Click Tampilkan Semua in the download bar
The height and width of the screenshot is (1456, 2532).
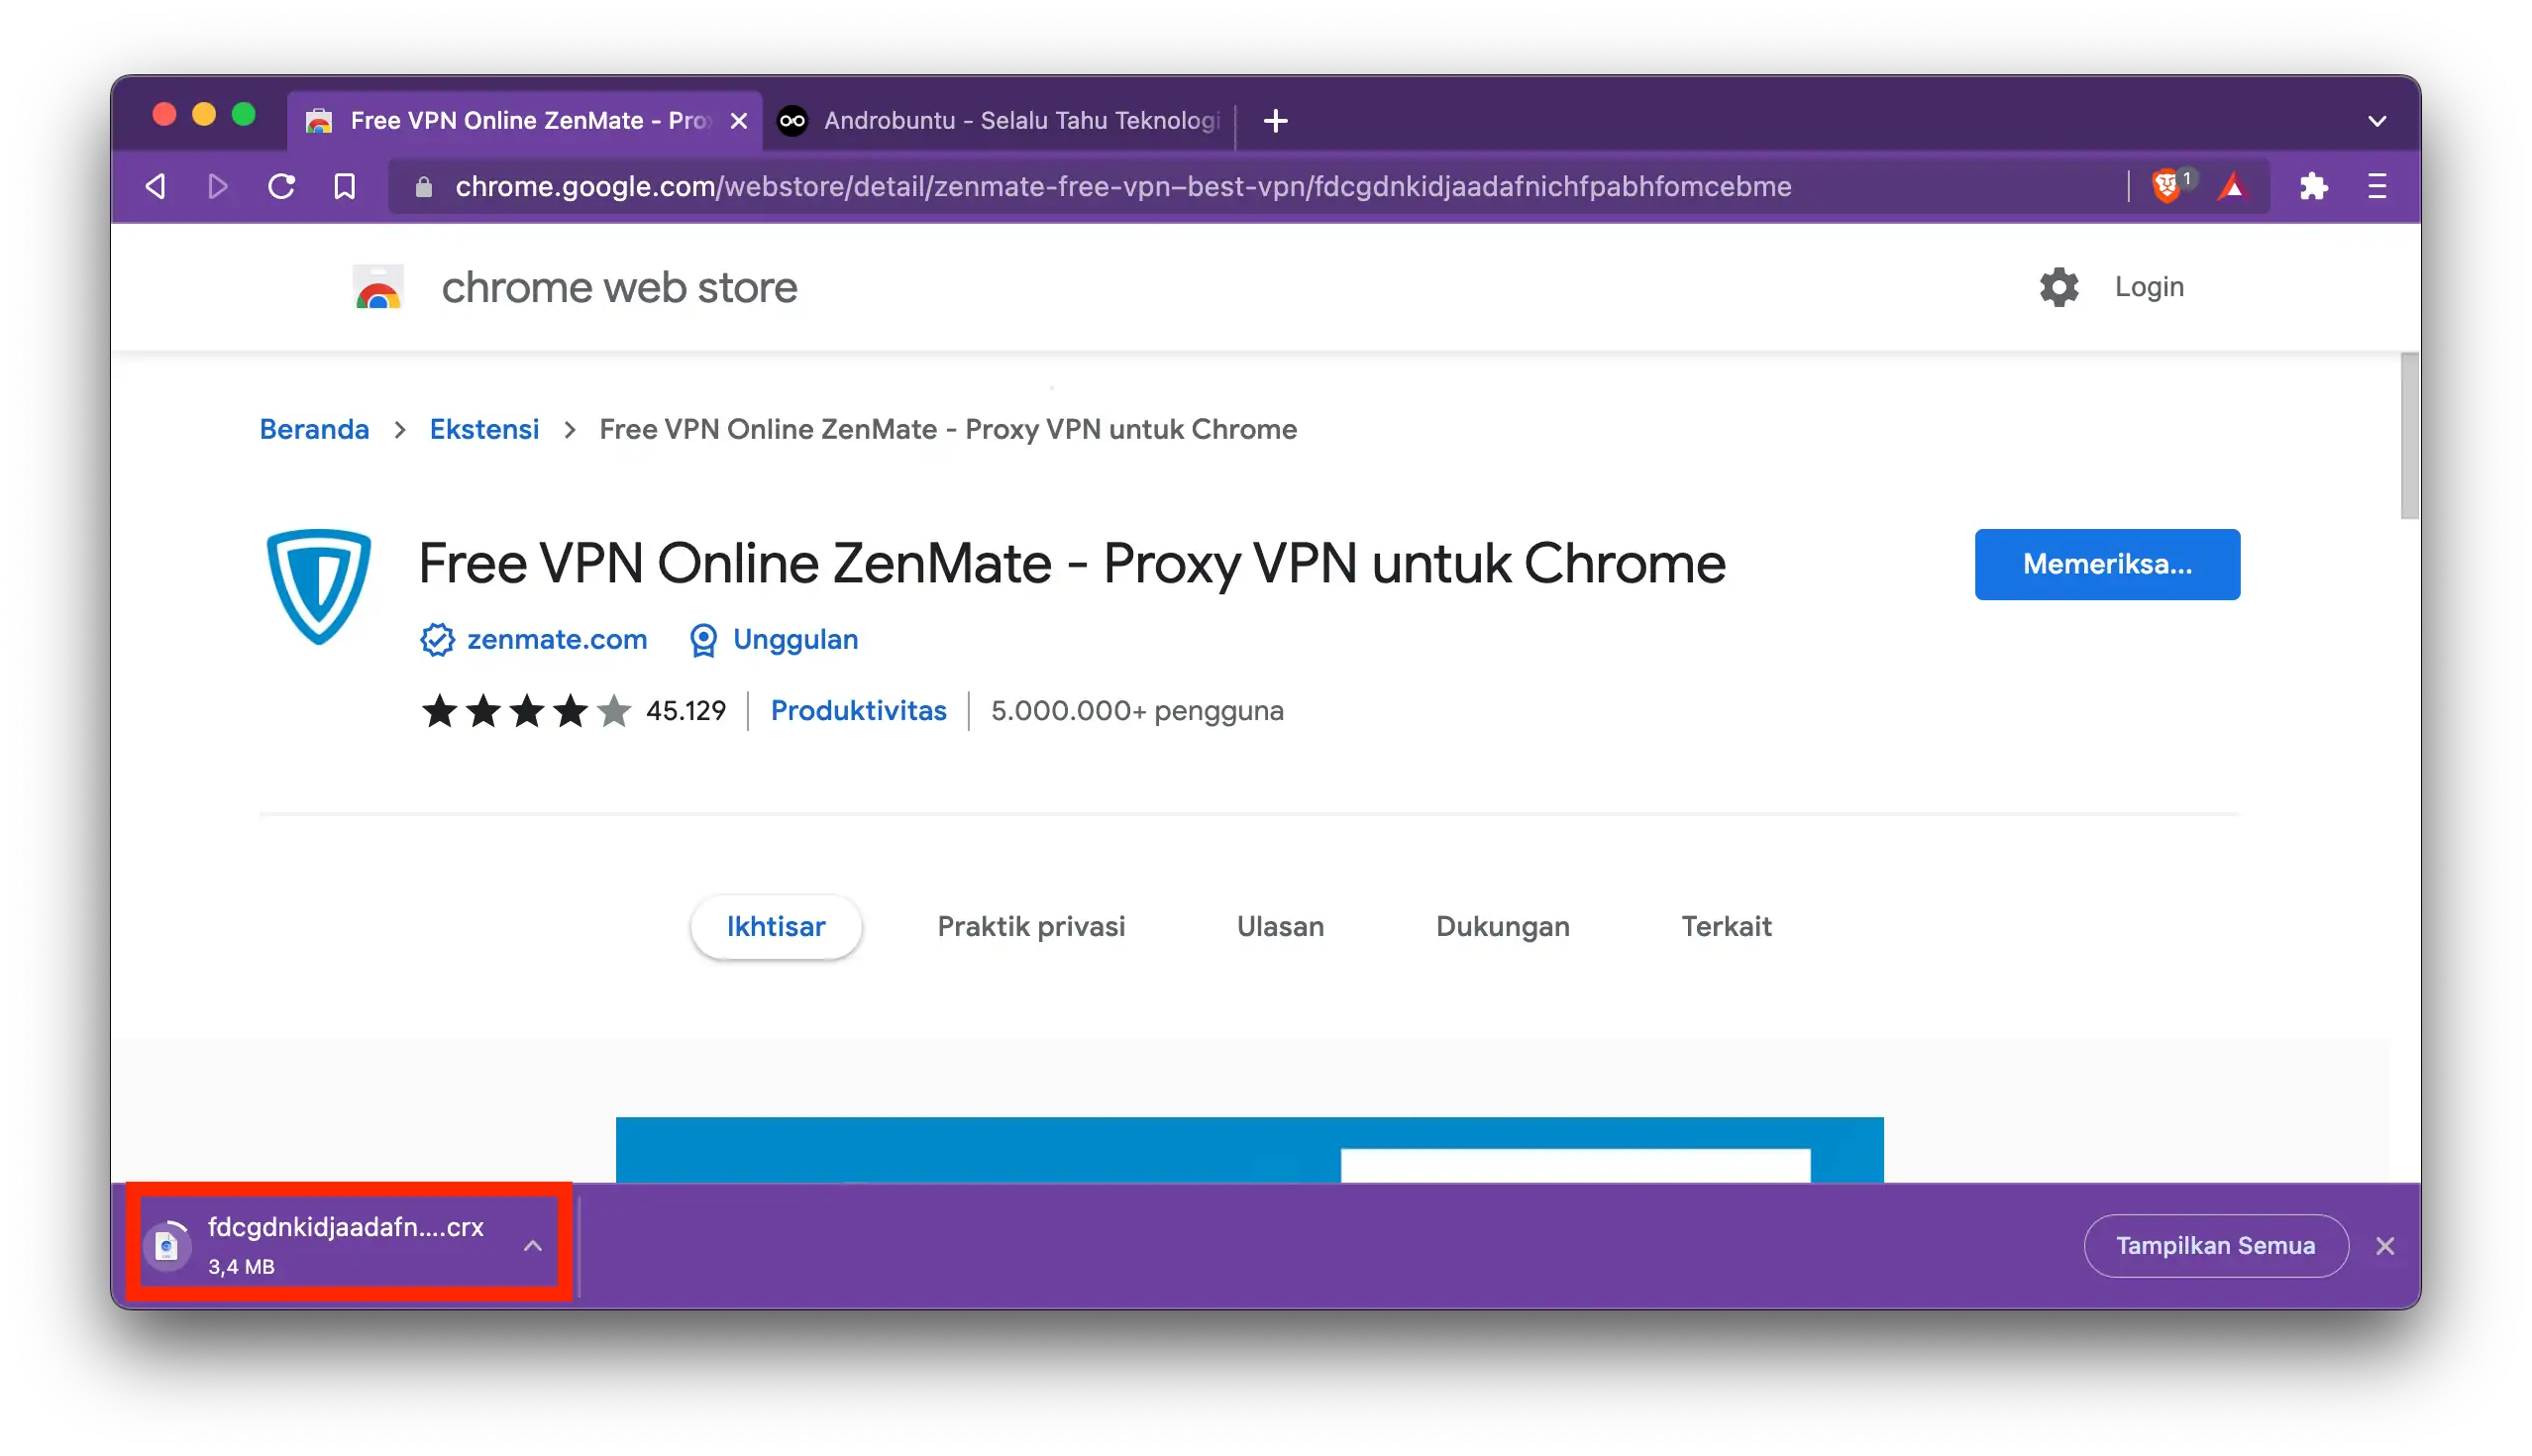(2216, 1245)
